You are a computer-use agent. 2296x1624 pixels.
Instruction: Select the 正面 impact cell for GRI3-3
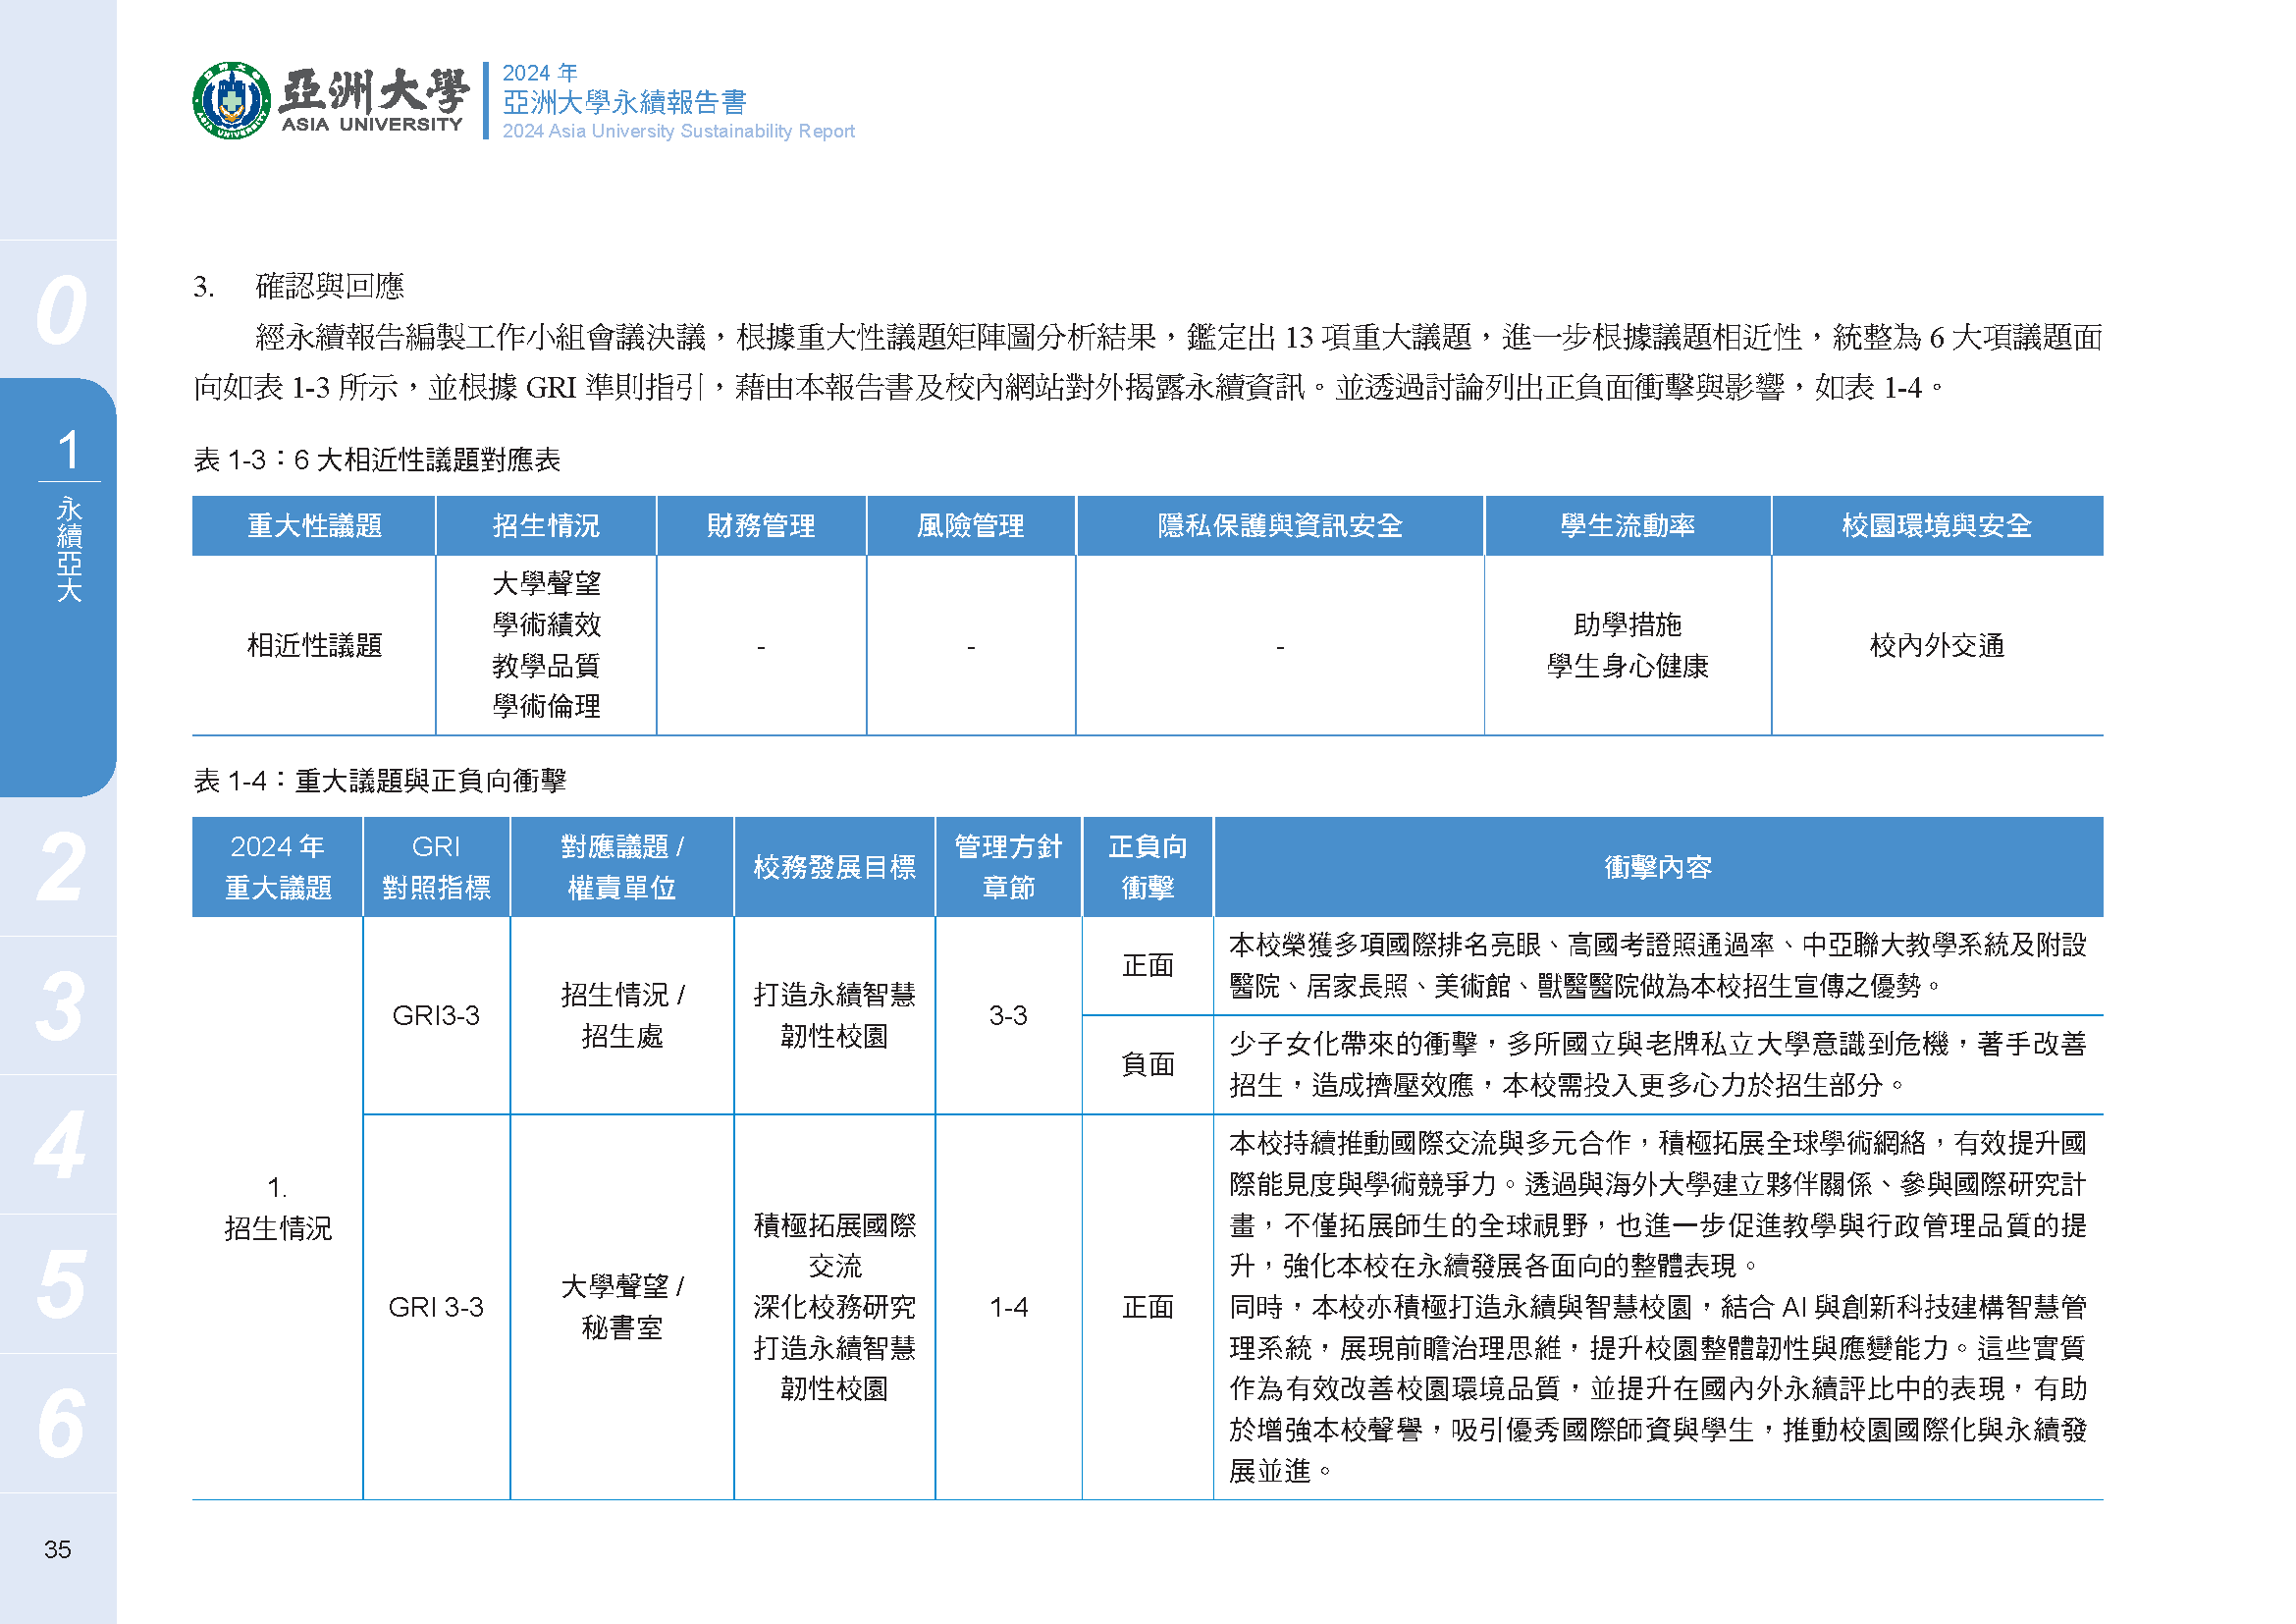pyautogui.click(x=1150, y=966)
